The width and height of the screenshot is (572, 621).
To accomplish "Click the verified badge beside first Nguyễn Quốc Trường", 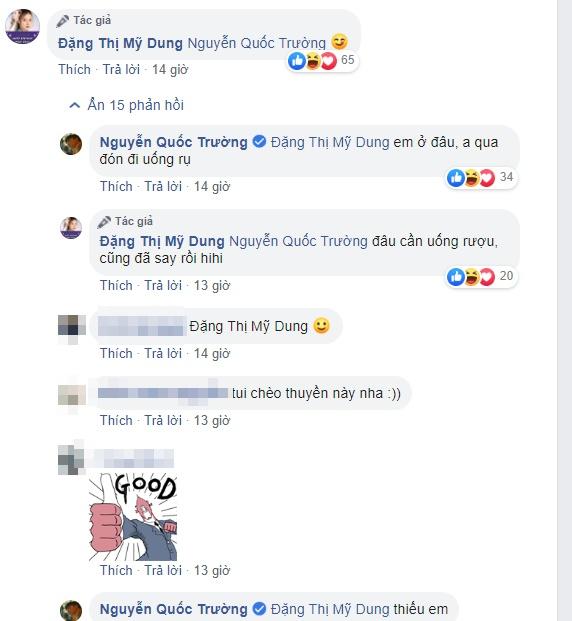I will pyautogui.click(x=259, y=142).
